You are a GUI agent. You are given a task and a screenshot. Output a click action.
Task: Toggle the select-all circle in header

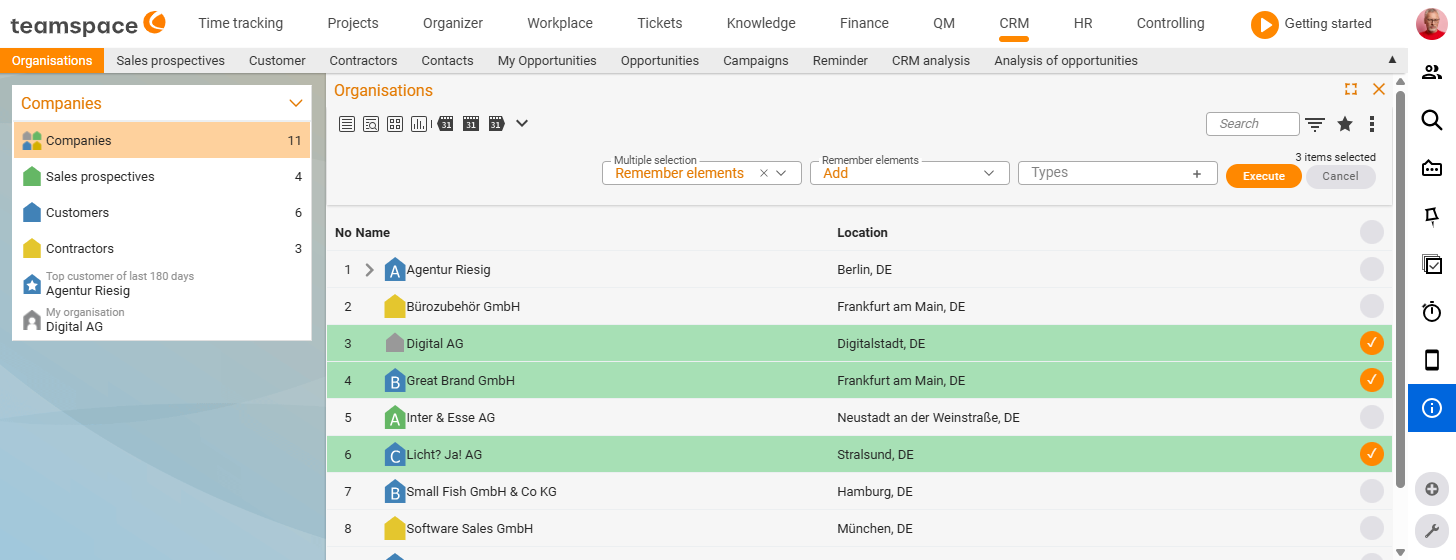(1372, 232)
